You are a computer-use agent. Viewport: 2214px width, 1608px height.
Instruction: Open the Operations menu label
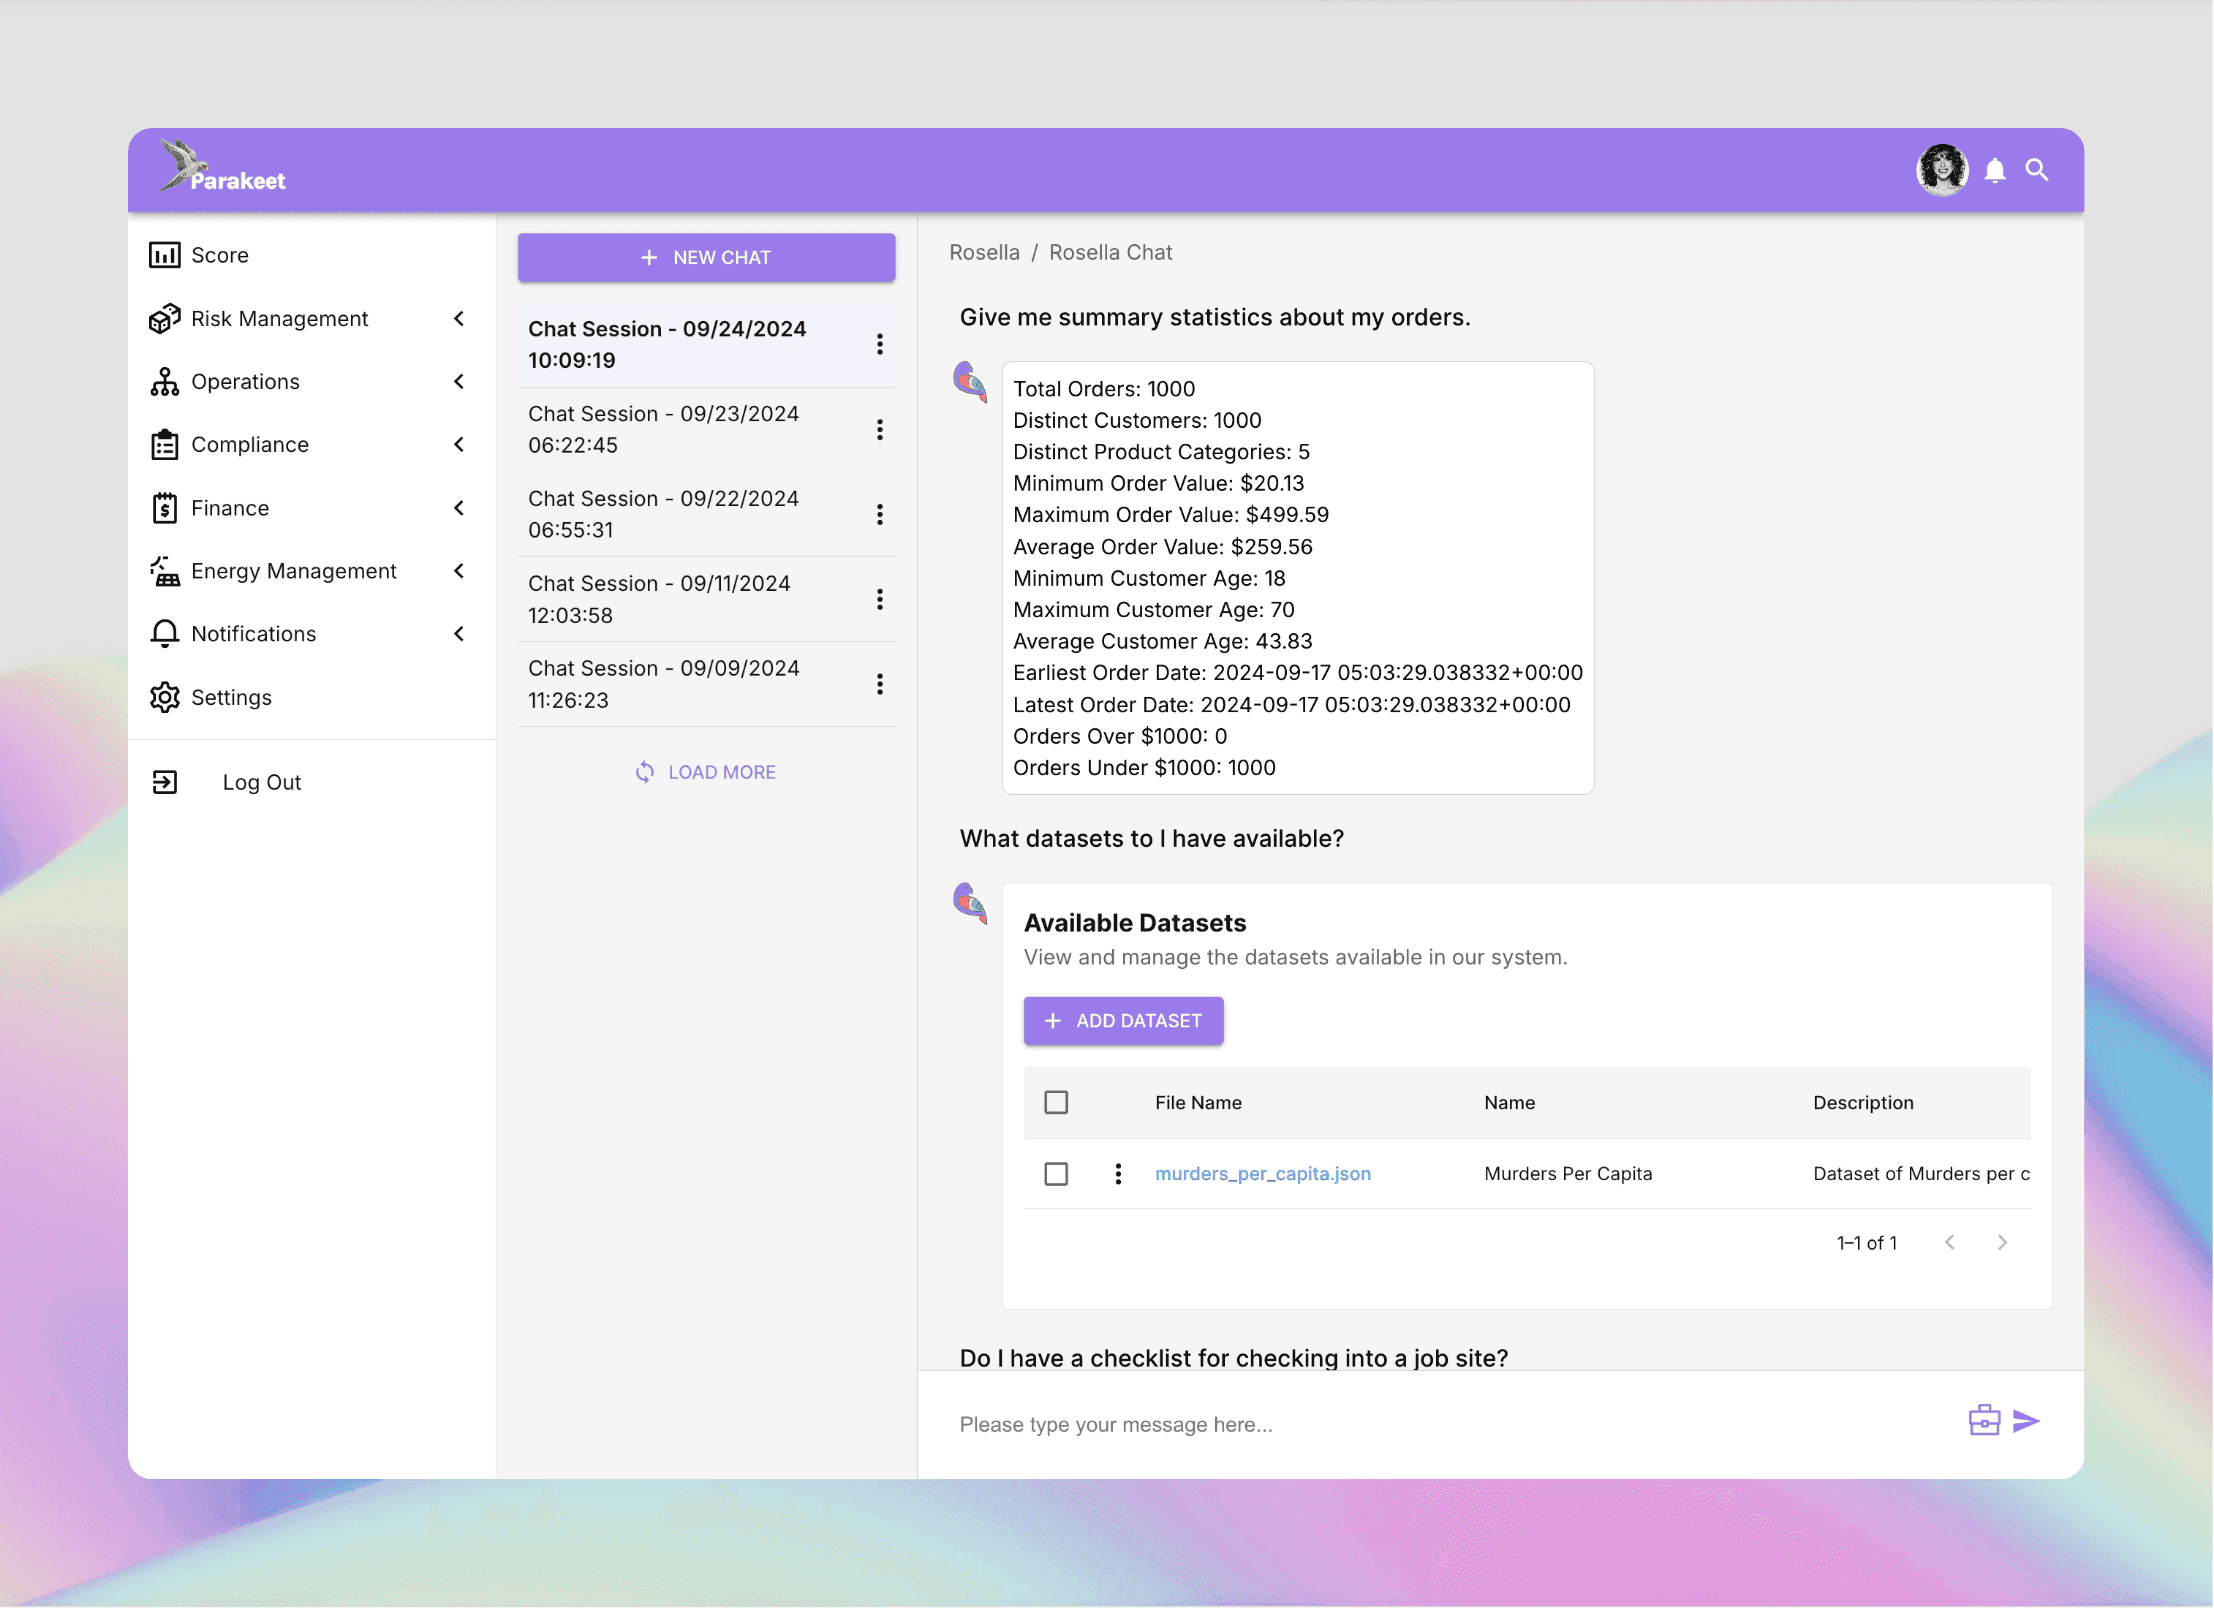click(x=245, y=382)
